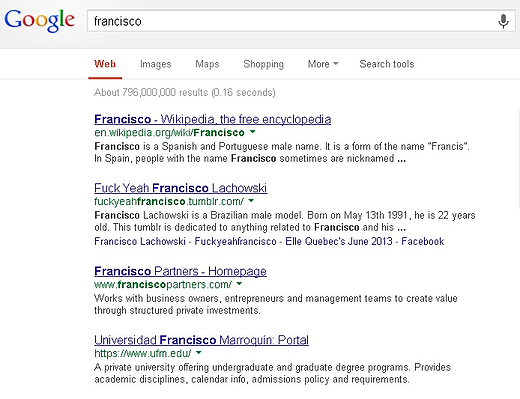520x399 pixels.
Task: Expand arrow next to fuckyeahfrancisco.tumblr.com URL
Action: tap(251, 201)
